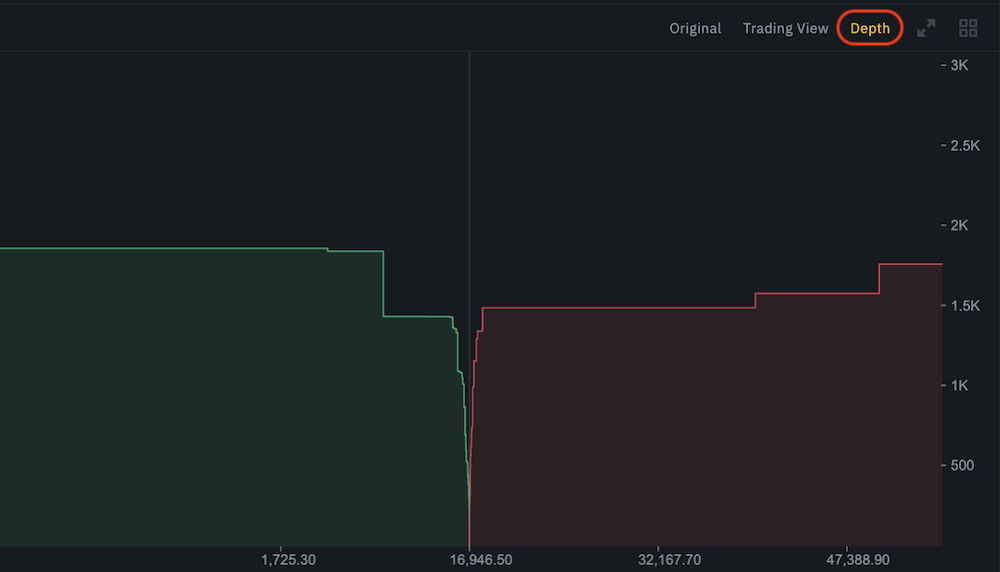Viewport: 1000px width, 572px height.
Task: Click the 1,725.30 price axis label
Action: [287, 558]
